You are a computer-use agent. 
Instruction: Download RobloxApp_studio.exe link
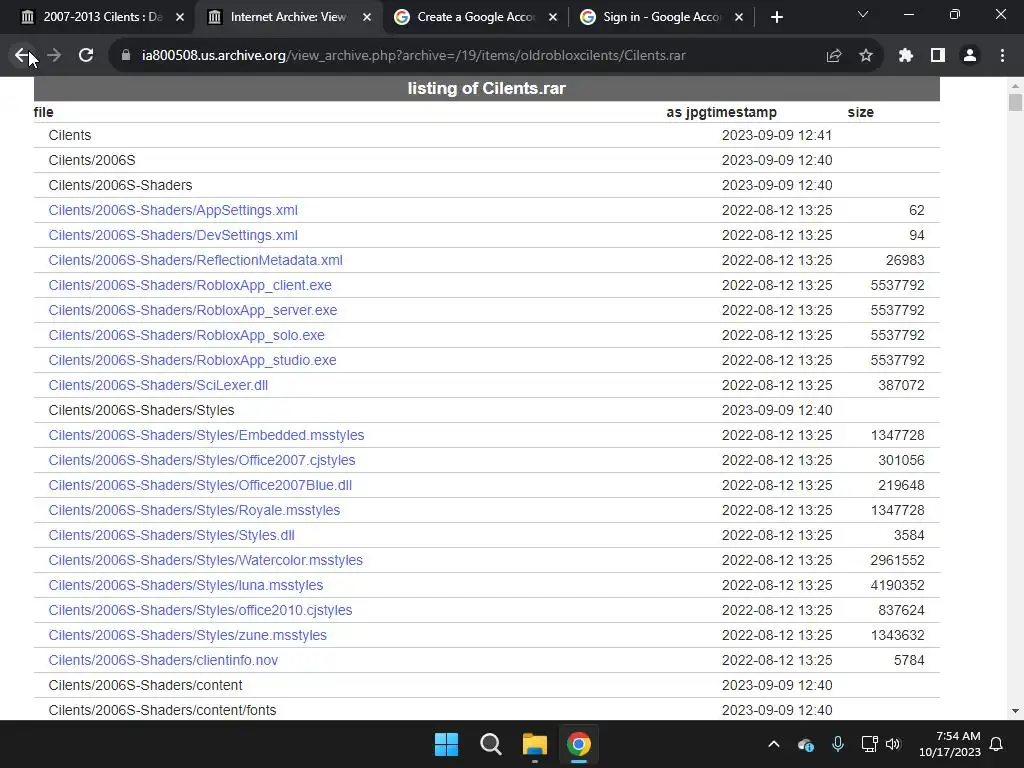pyautogui.click(x=193, y=360)
